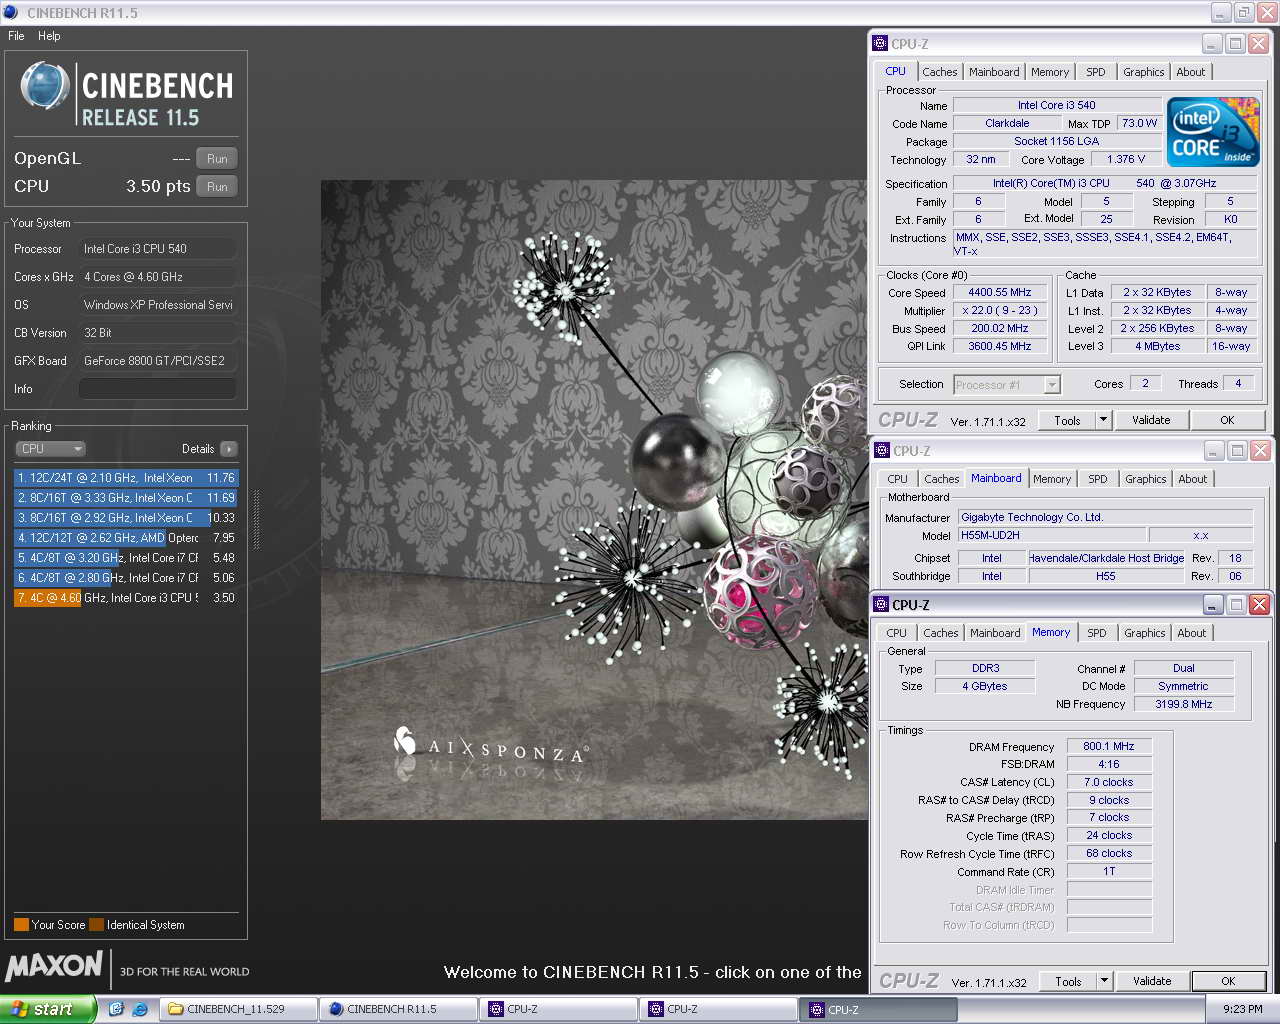The width and height of the screenshot is (1280, 1024).
Task: Open About tab in top CPU-Z window
Action: click(1190, 72)
